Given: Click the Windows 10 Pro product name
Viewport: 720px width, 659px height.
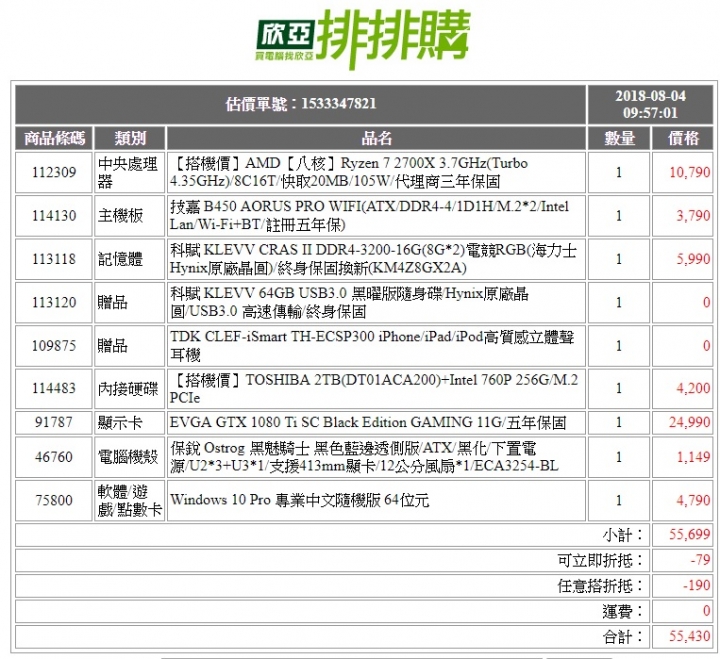Looking at the screenshot, I should coord(299,500).
